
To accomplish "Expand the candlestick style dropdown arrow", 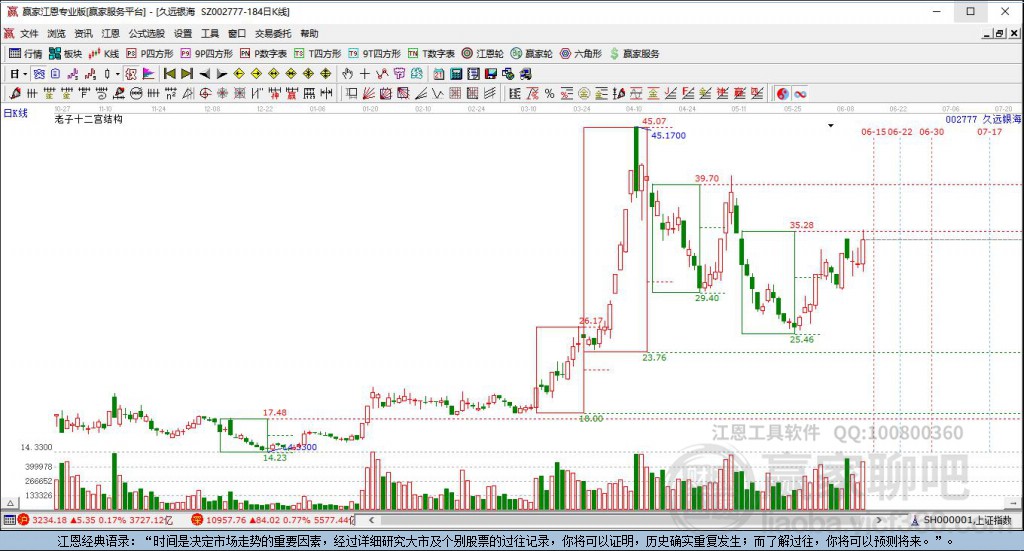I will pos(117,74).
